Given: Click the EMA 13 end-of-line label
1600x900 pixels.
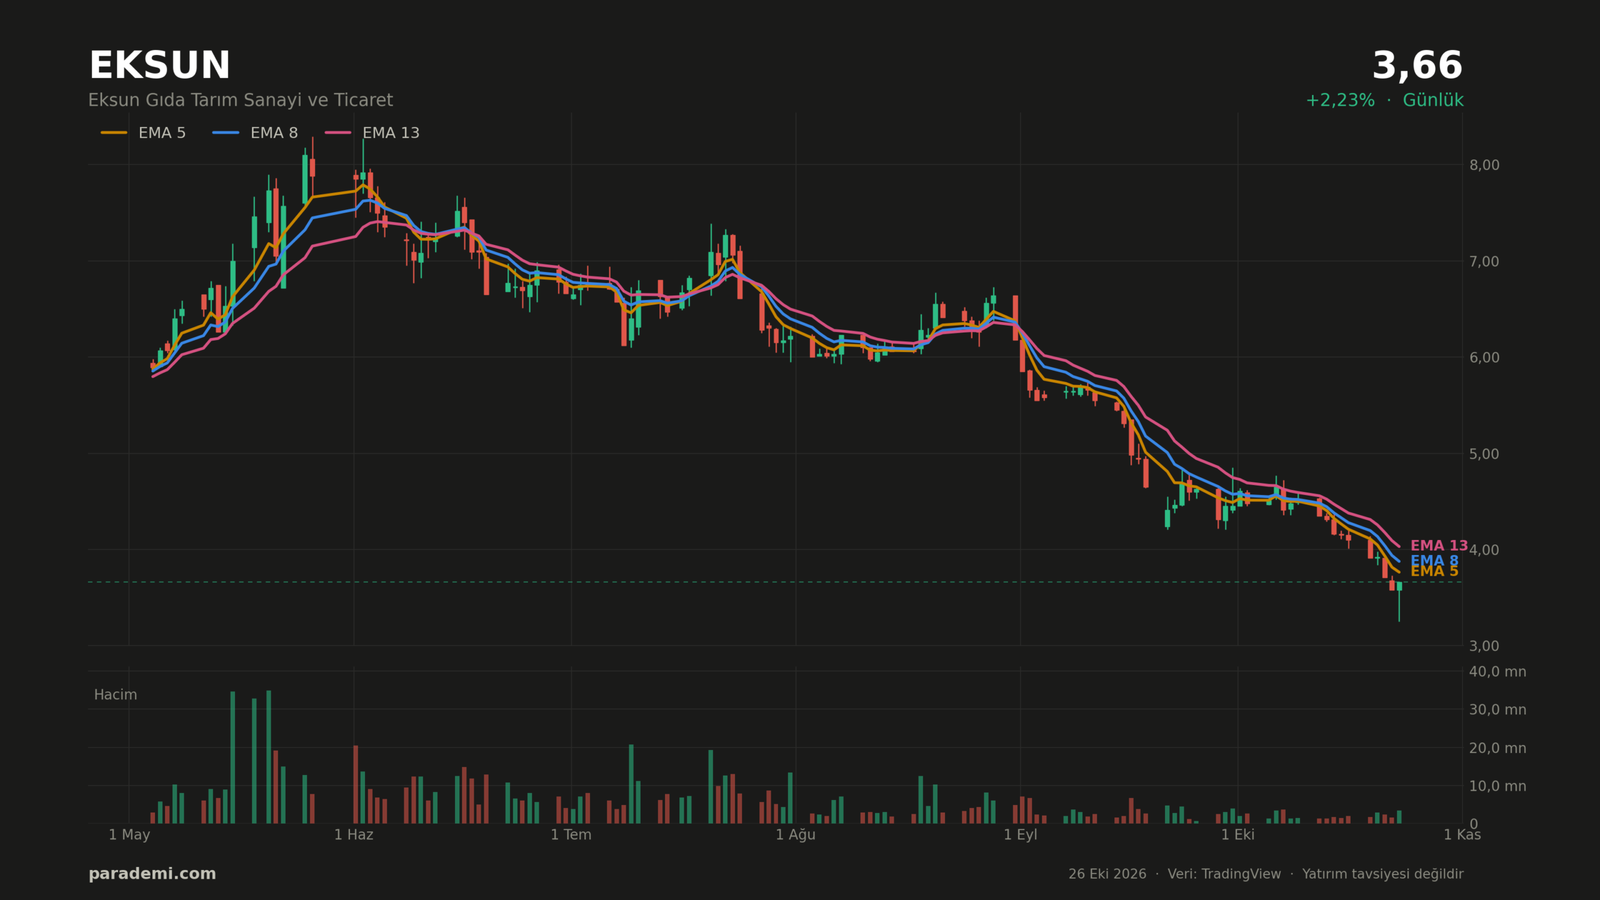Looking at the screenshot, I should pyautogui.click(x=1439, y=546).
